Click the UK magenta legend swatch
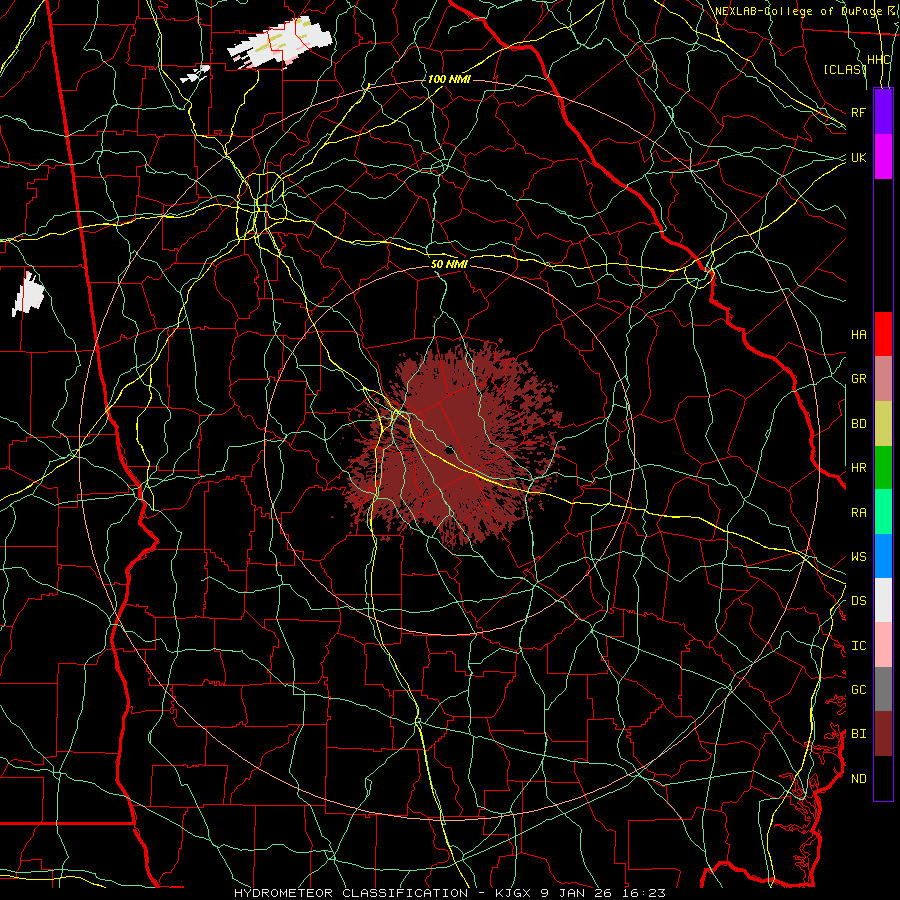The height and width of the screenshot is (900, 900). click(x=883, y=157)
